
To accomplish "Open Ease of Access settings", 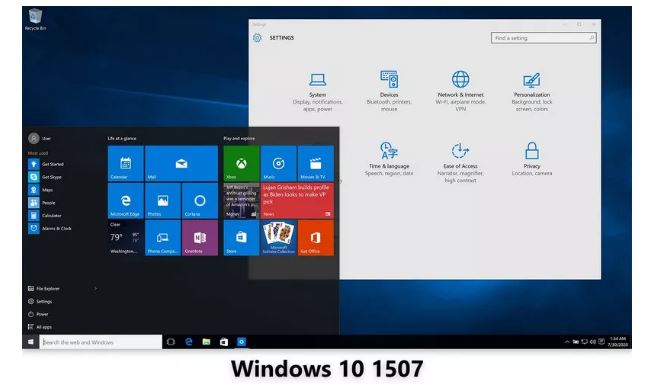I will tap(460, 162).
